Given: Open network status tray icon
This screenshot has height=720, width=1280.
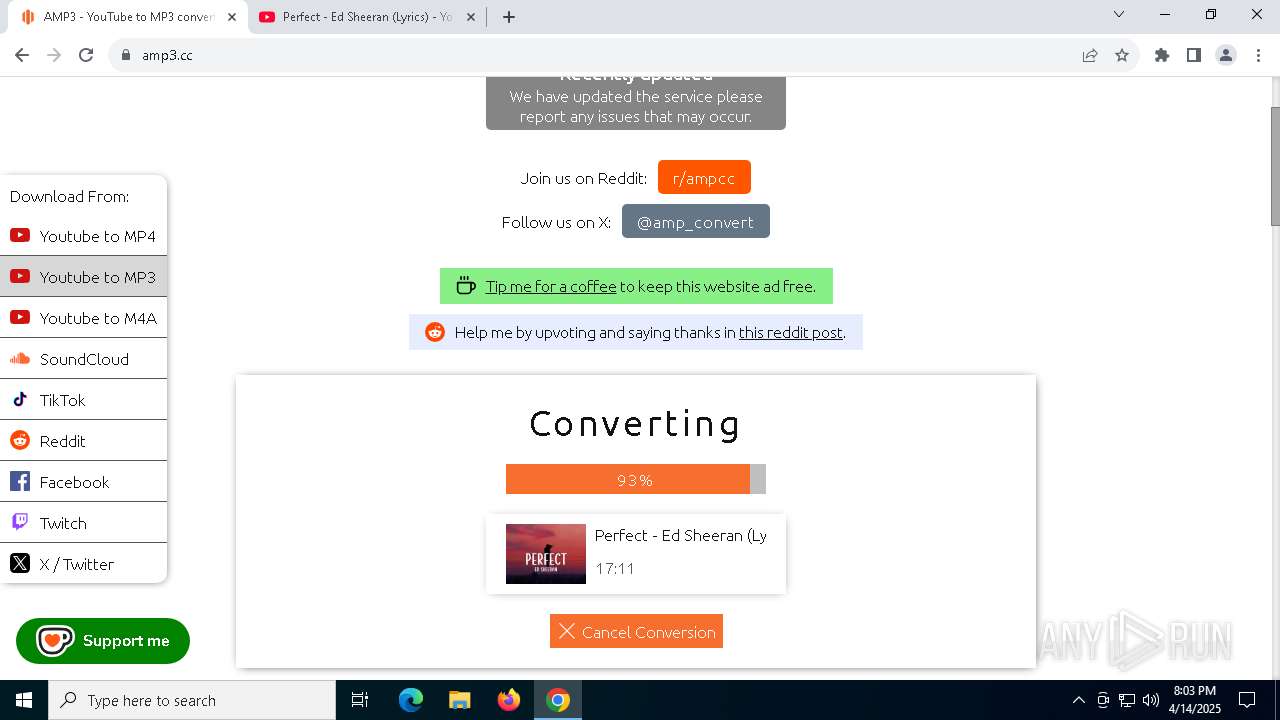Looking at the screenshot, I should pyautogui.click(x=1127, y=700).
